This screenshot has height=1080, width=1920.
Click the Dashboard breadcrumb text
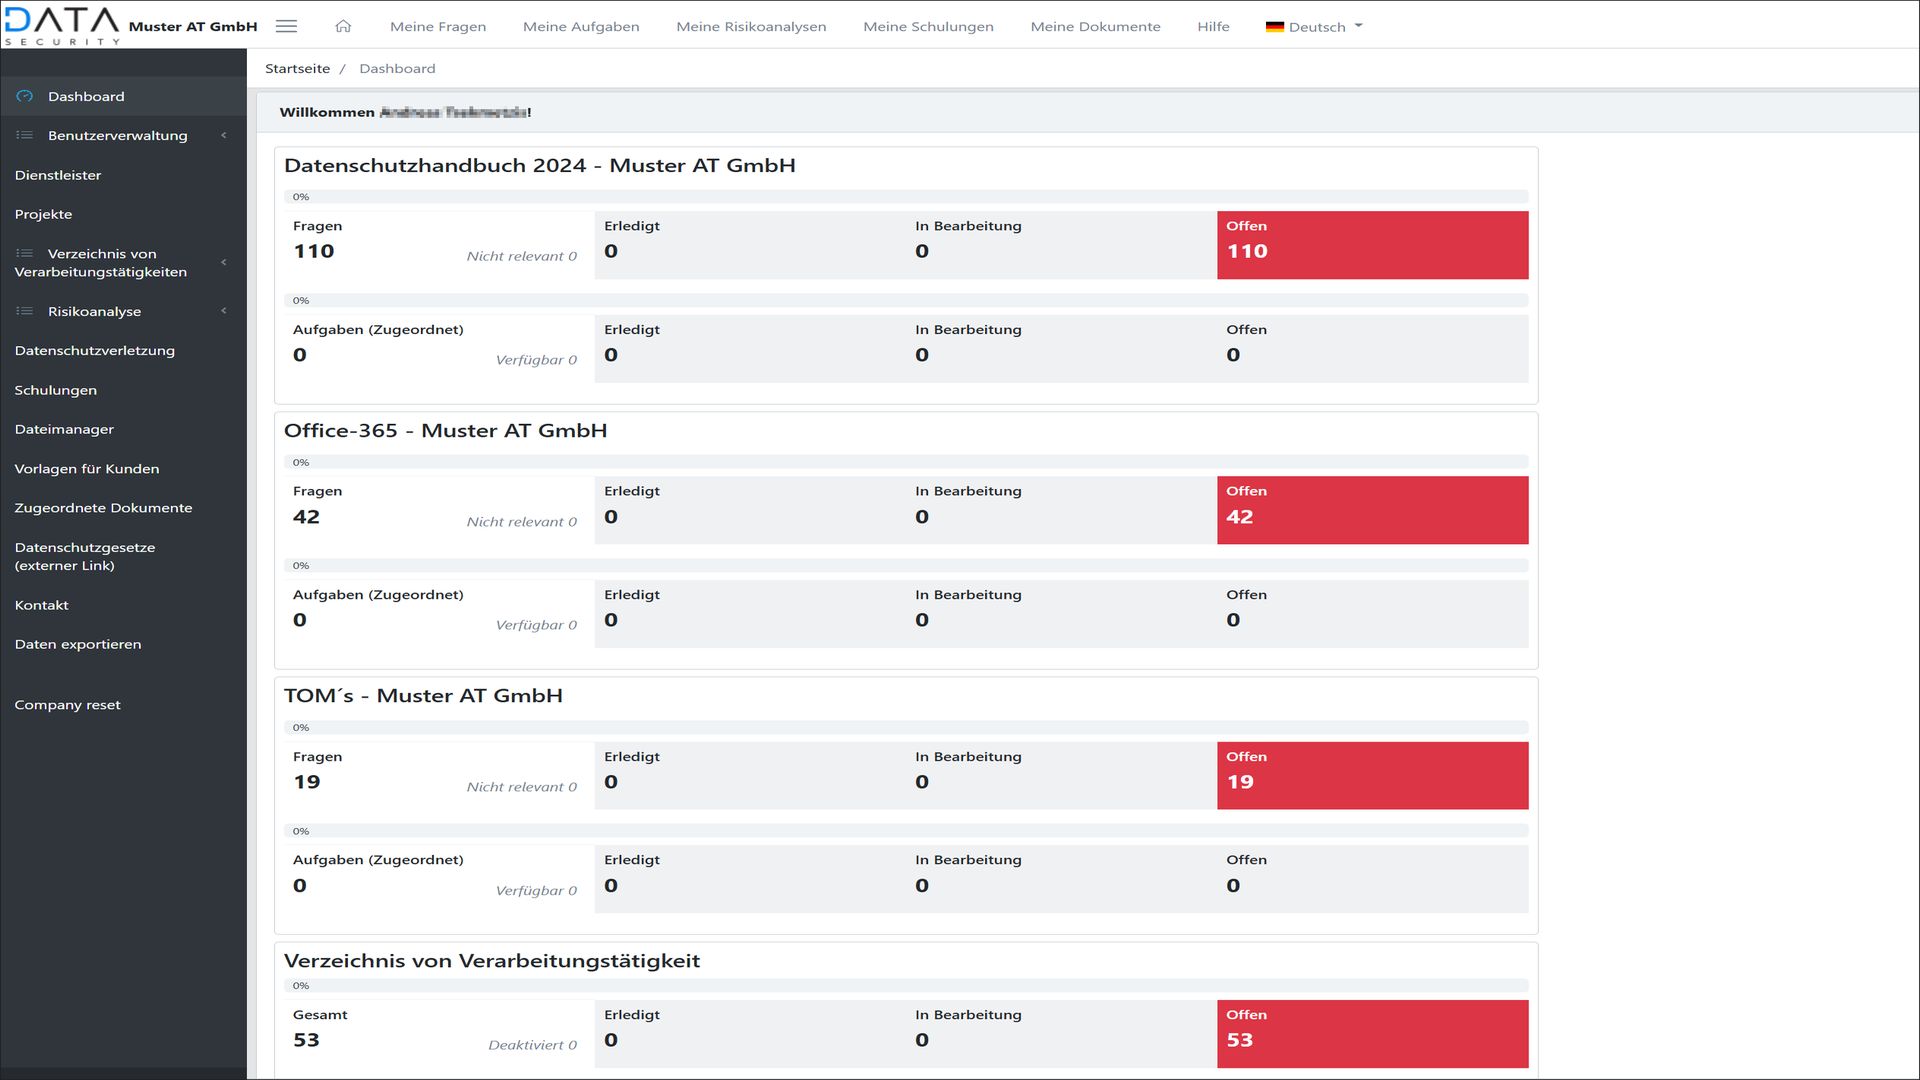(x=397, y=69)
